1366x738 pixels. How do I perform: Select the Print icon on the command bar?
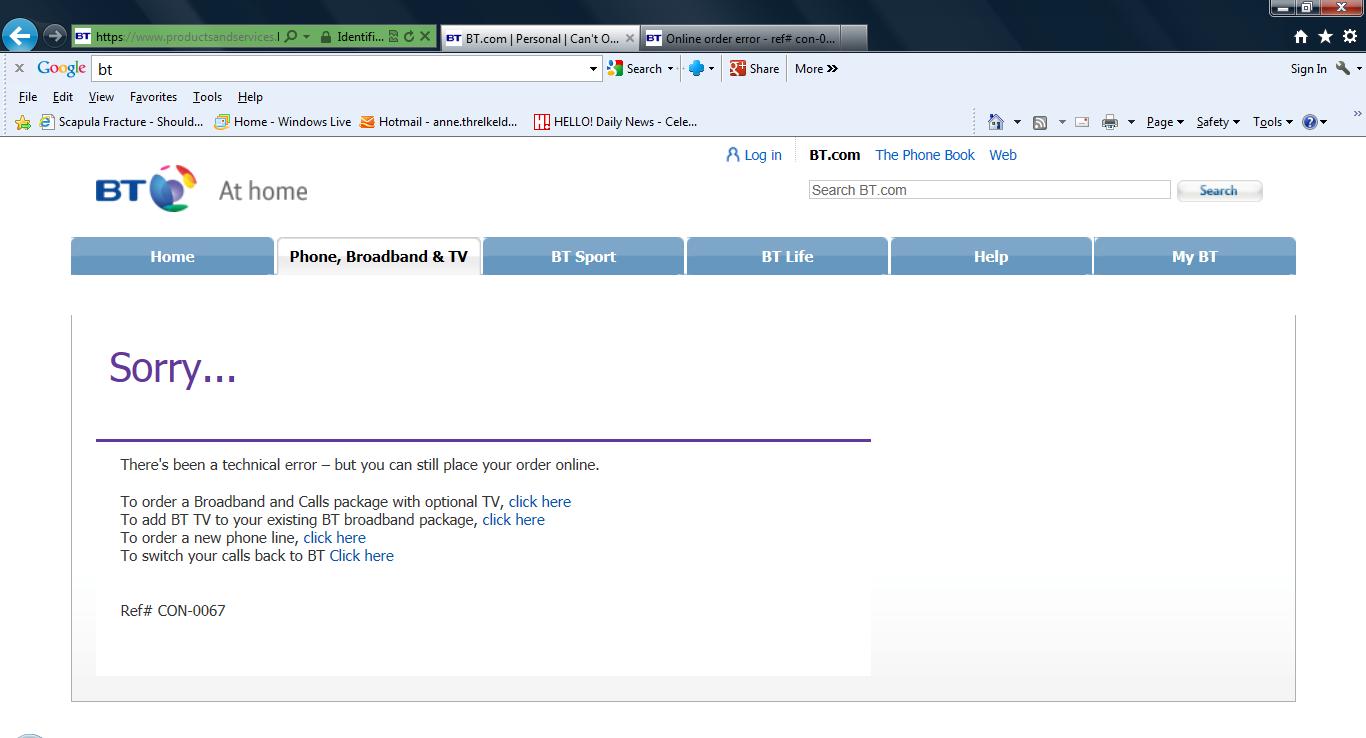tap(1110, 121)
